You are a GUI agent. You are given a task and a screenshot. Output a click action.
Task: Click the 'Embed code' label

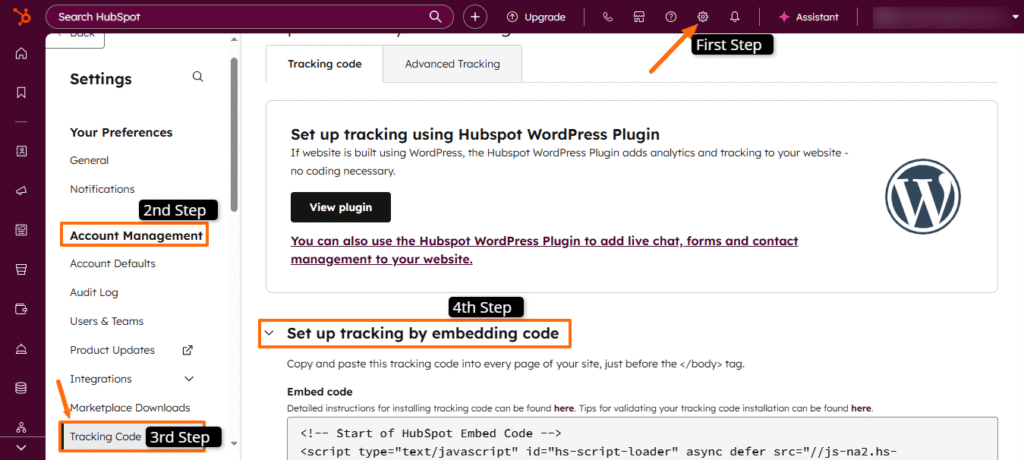point(320,392)
